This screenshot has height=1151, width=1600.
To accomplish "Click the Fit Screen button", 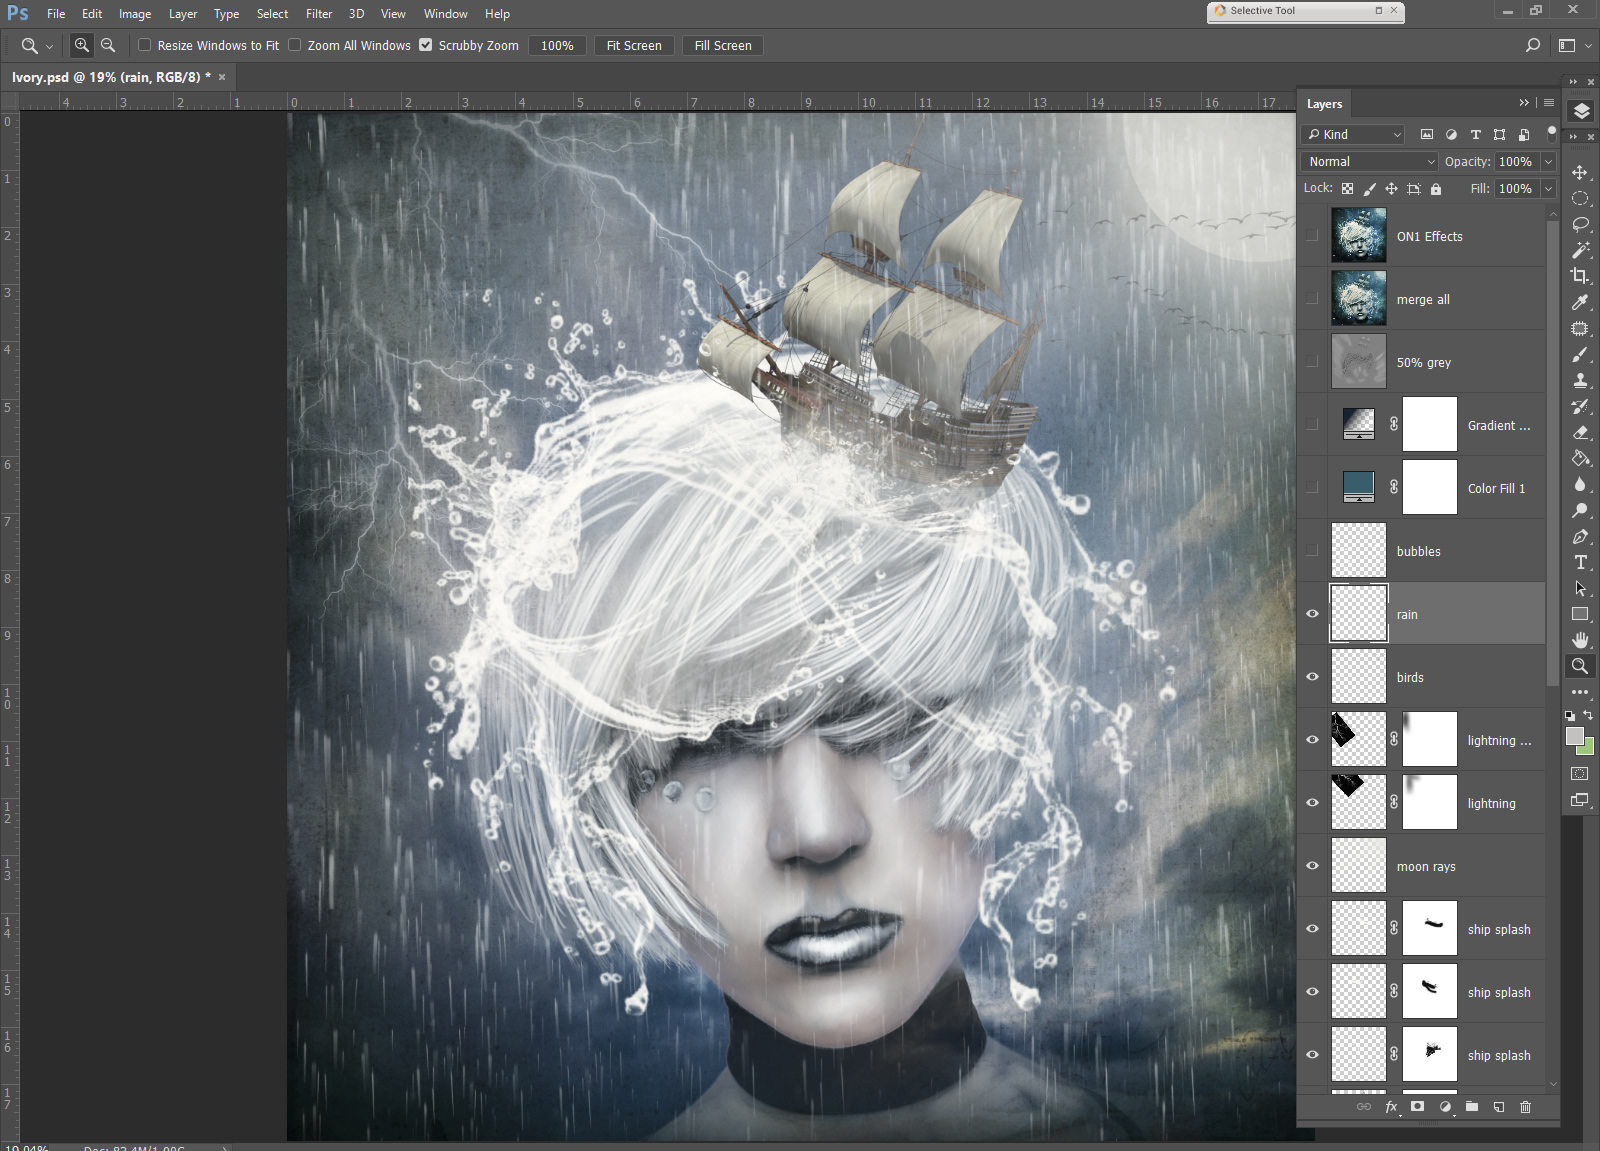I will coord(633,45).
